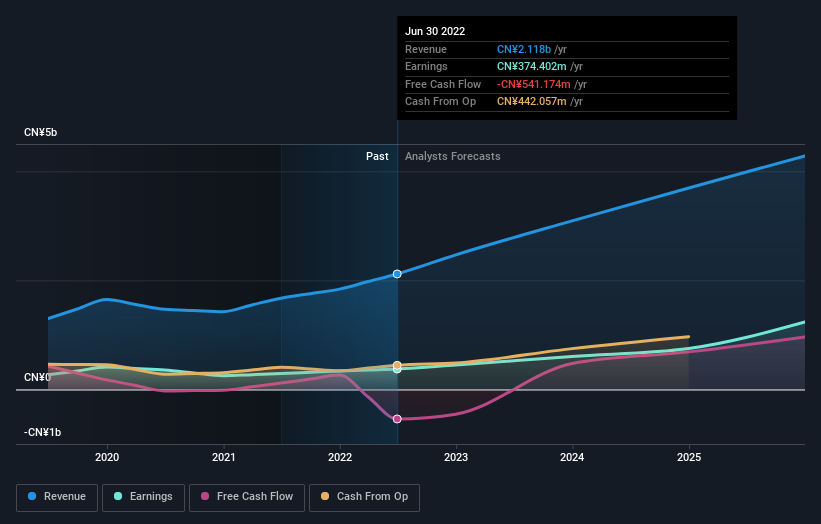Click the orange Cash From Op data point
Viewport: 821px width, 524px height.
coord(397,365)
